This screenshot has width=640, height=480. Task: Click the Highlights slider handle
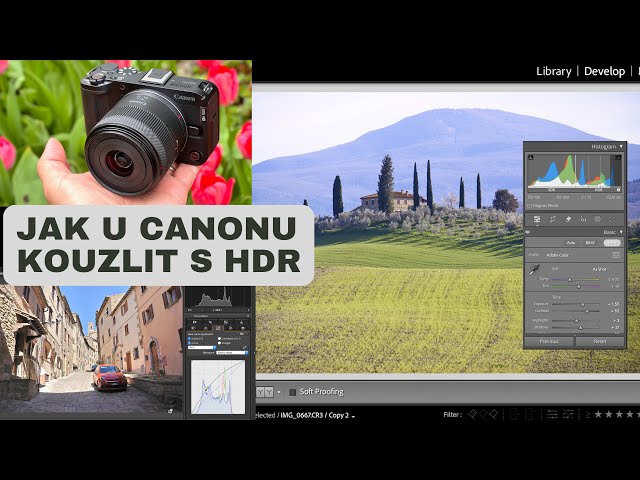point(576,321)
